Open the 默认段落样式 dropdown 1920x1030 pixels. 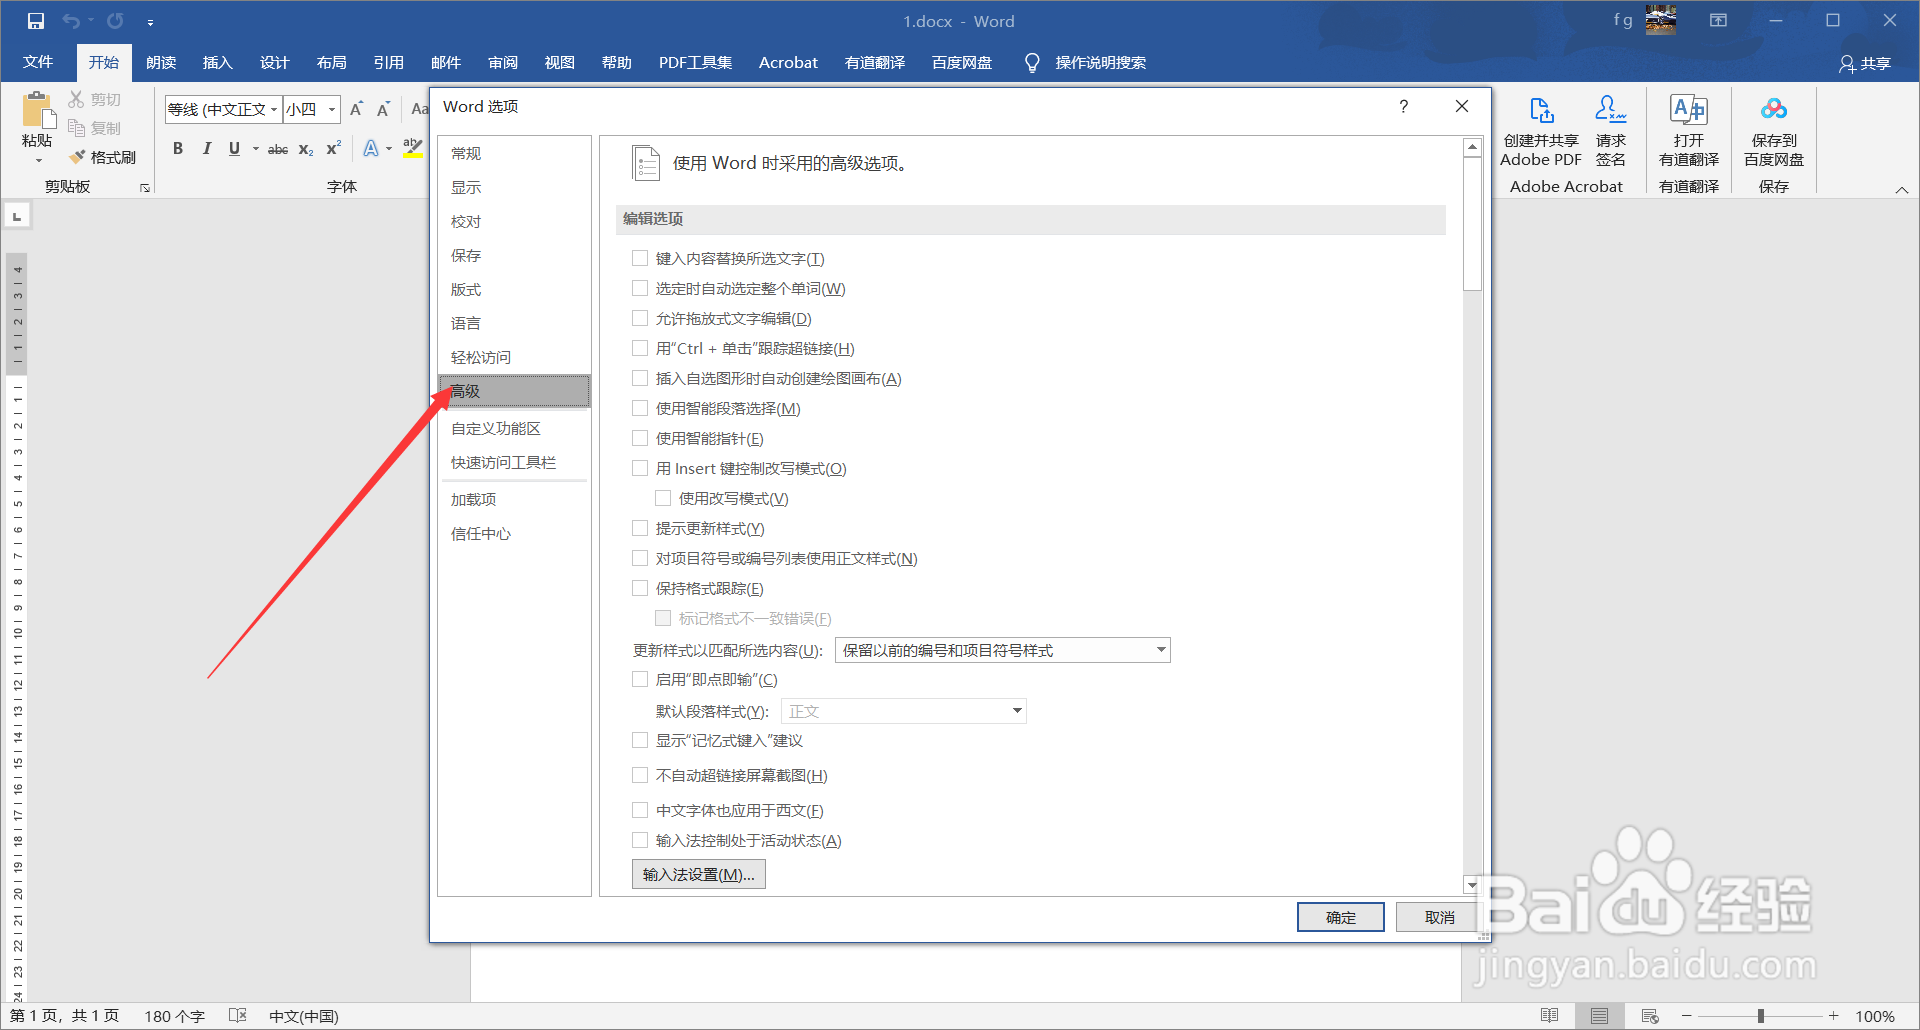click(1016, 711)
